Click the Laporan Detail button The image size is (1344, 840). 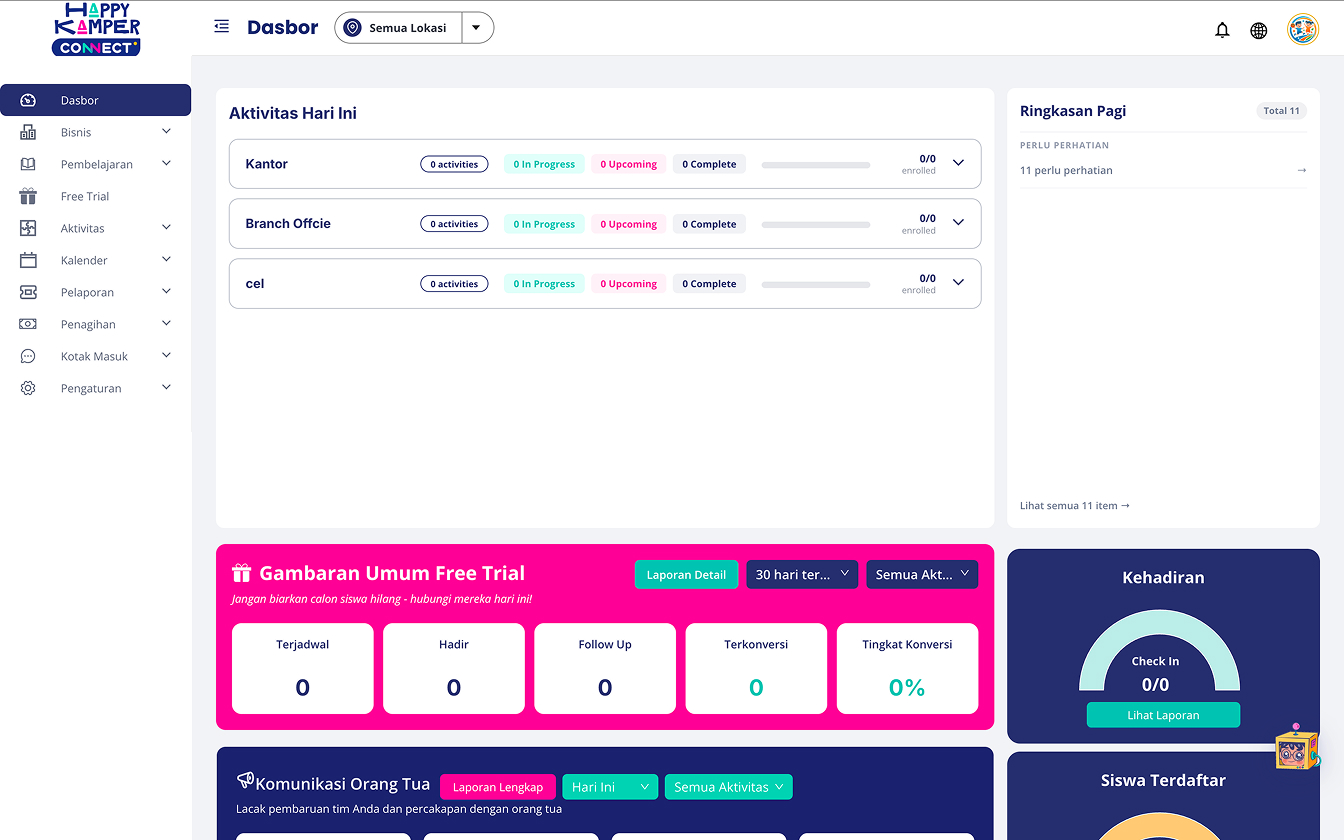click(x=686, y=574)
